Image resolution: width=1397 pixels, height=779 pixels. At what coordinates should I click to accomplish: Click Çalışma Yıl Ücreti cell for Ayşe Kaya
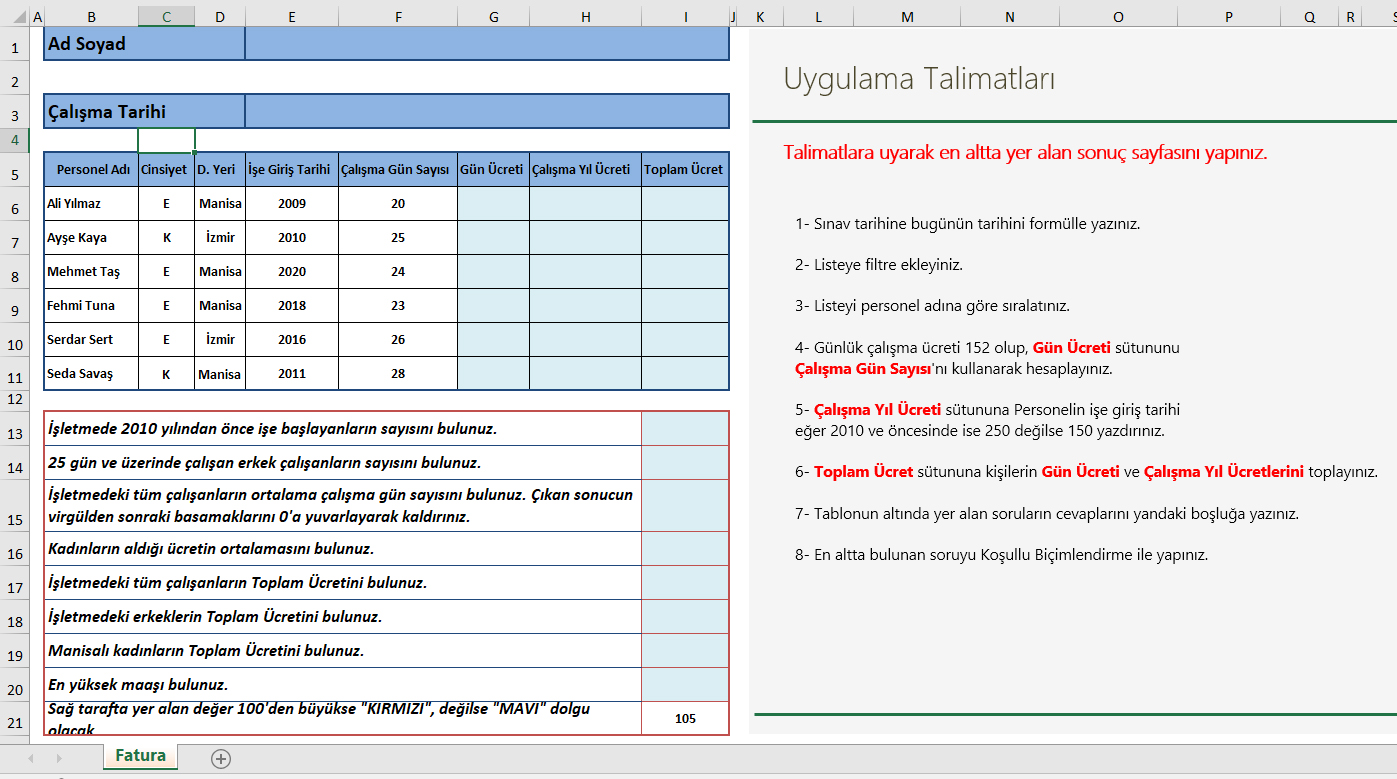pos(585,238)
